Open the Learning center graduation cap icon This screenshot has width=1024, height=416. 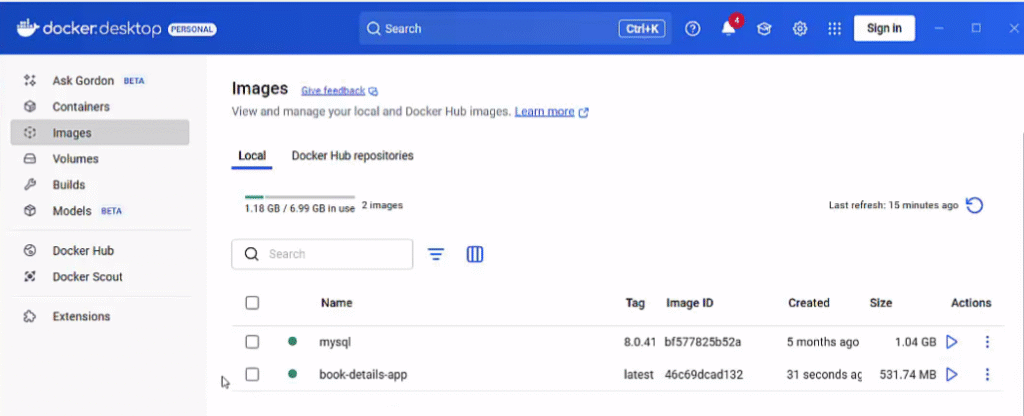764,29
